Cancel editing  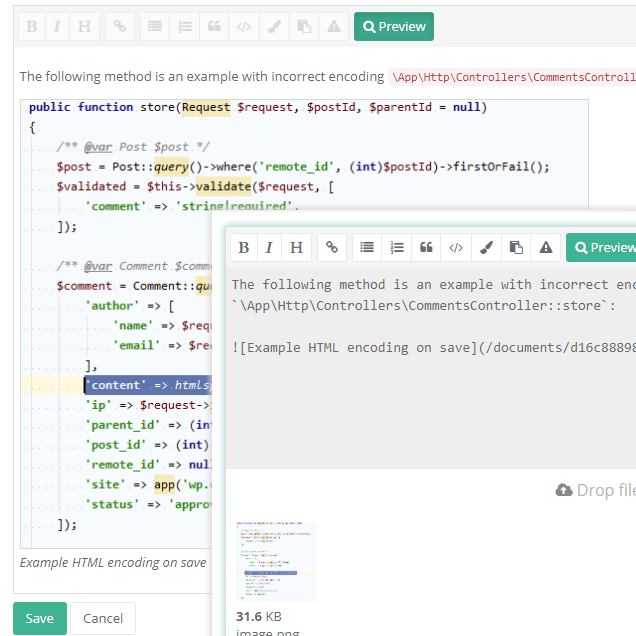(103, 619)
